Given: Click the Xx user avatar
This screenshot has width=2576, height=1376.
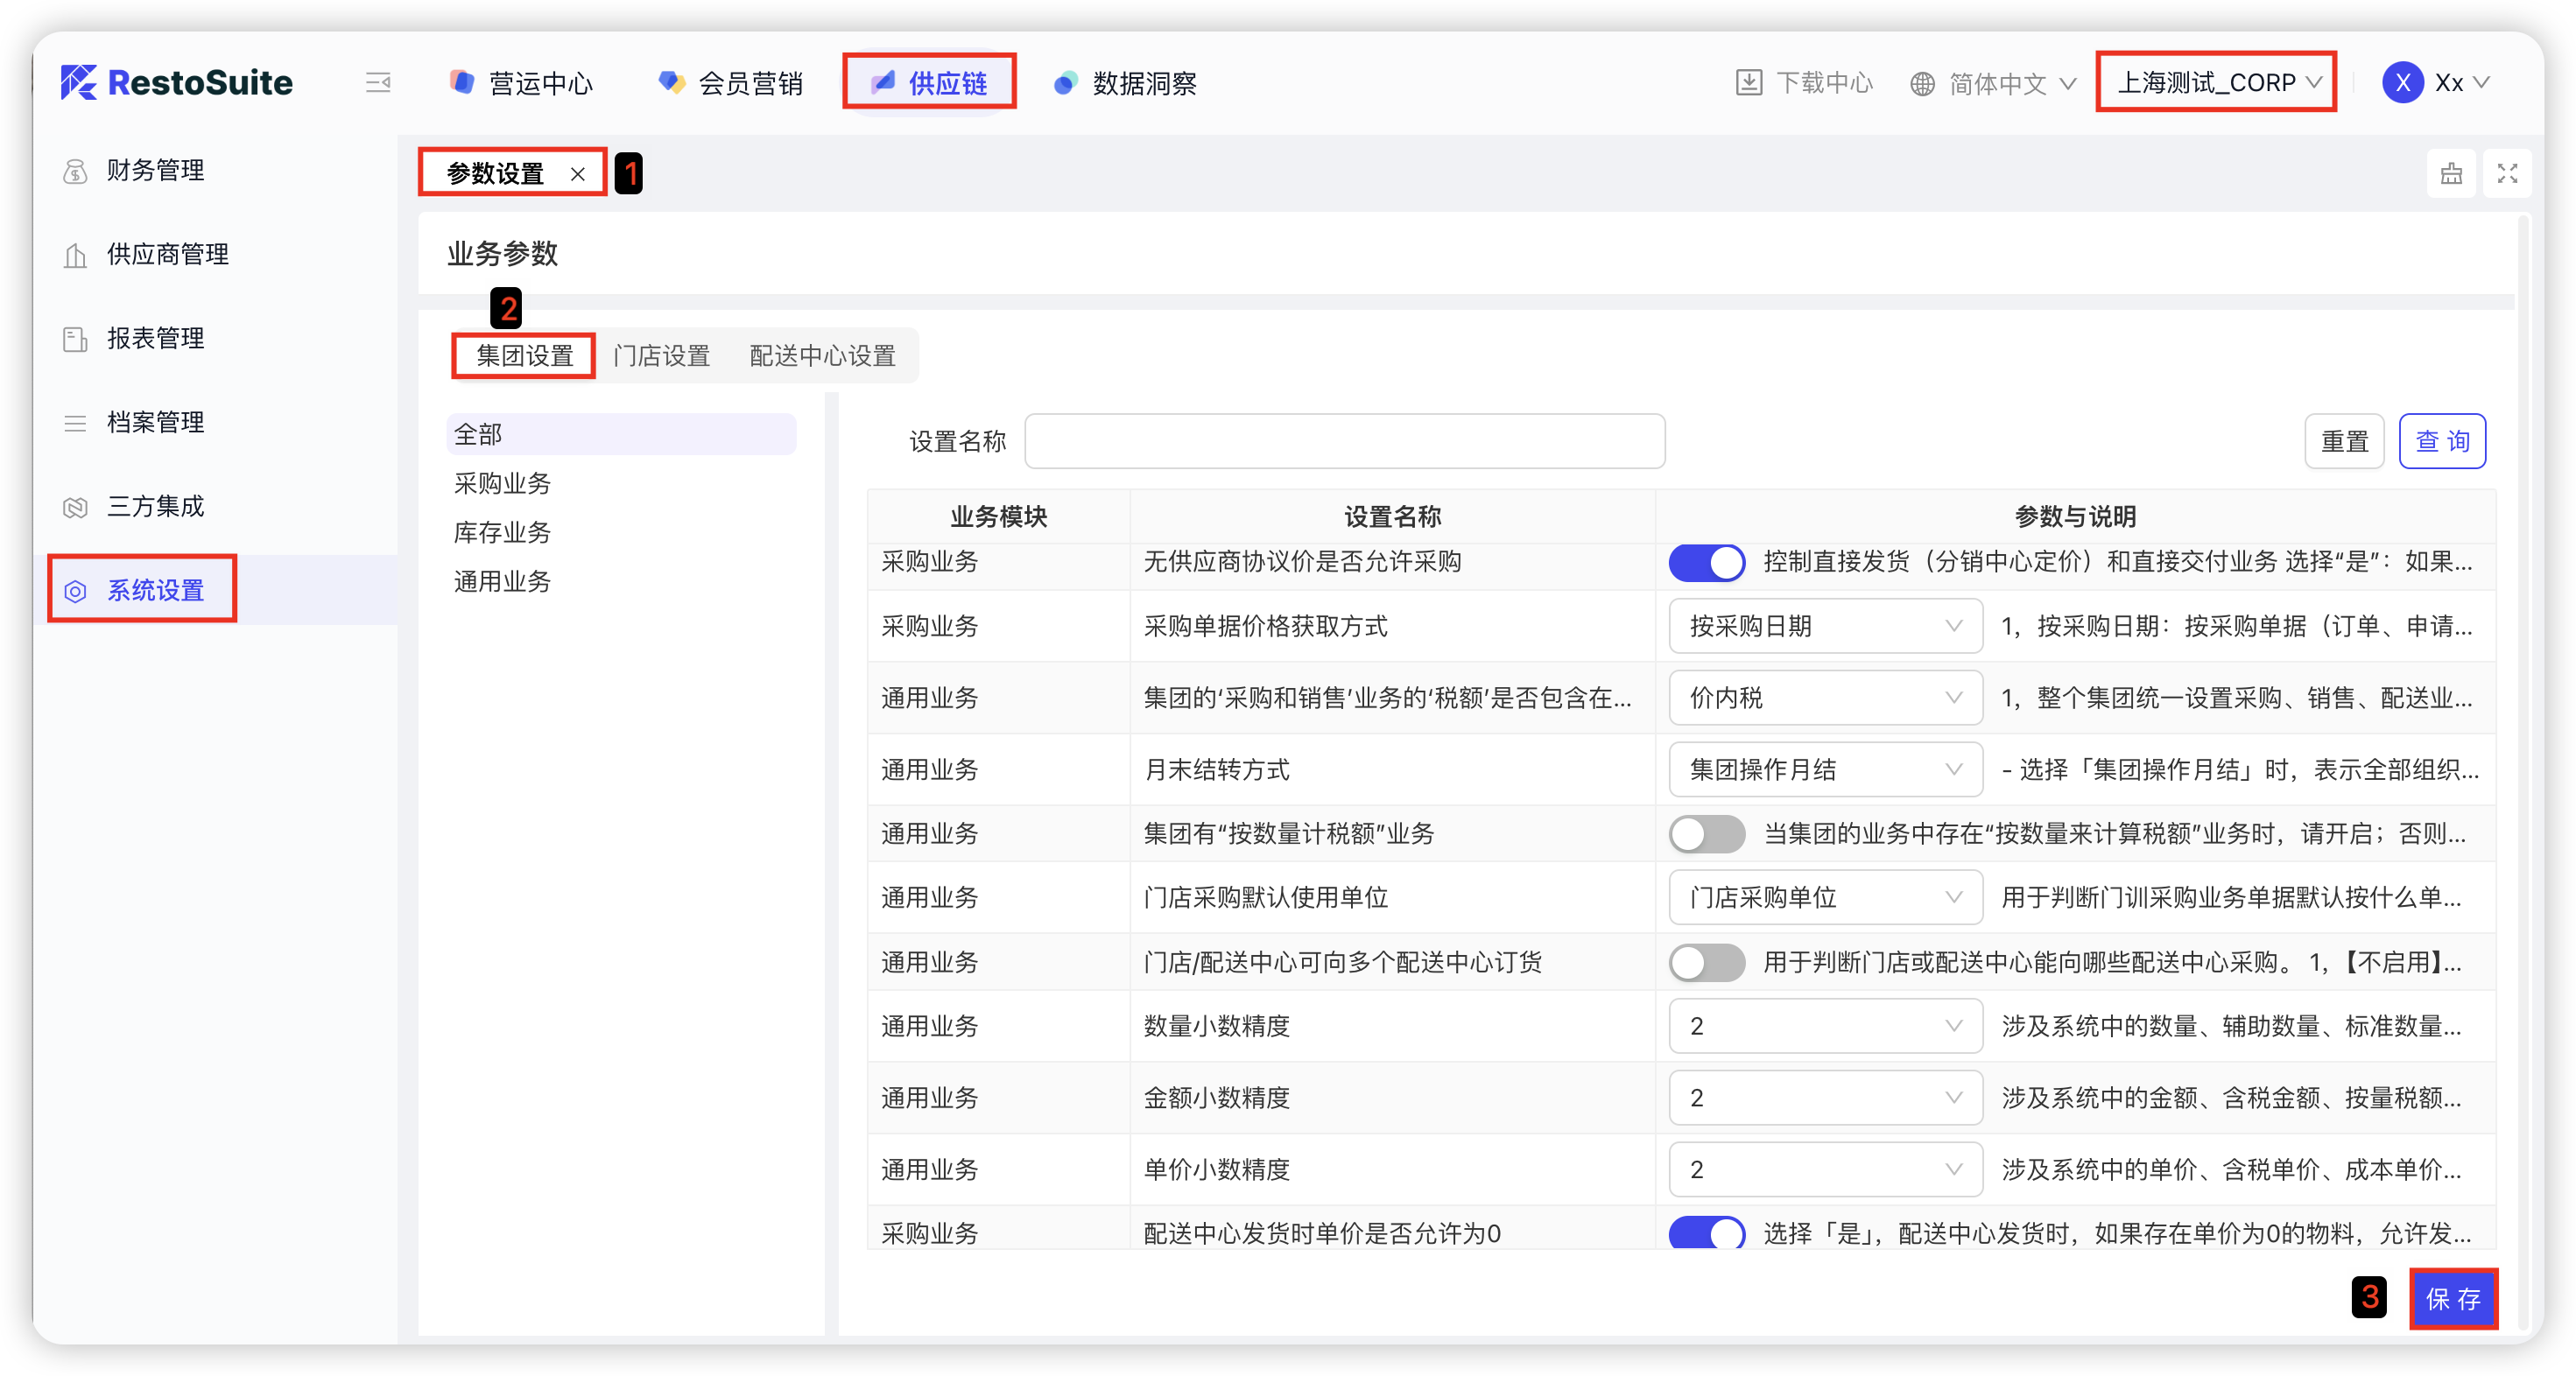Looking at the screenshot, I should (x=2401, y=83).
